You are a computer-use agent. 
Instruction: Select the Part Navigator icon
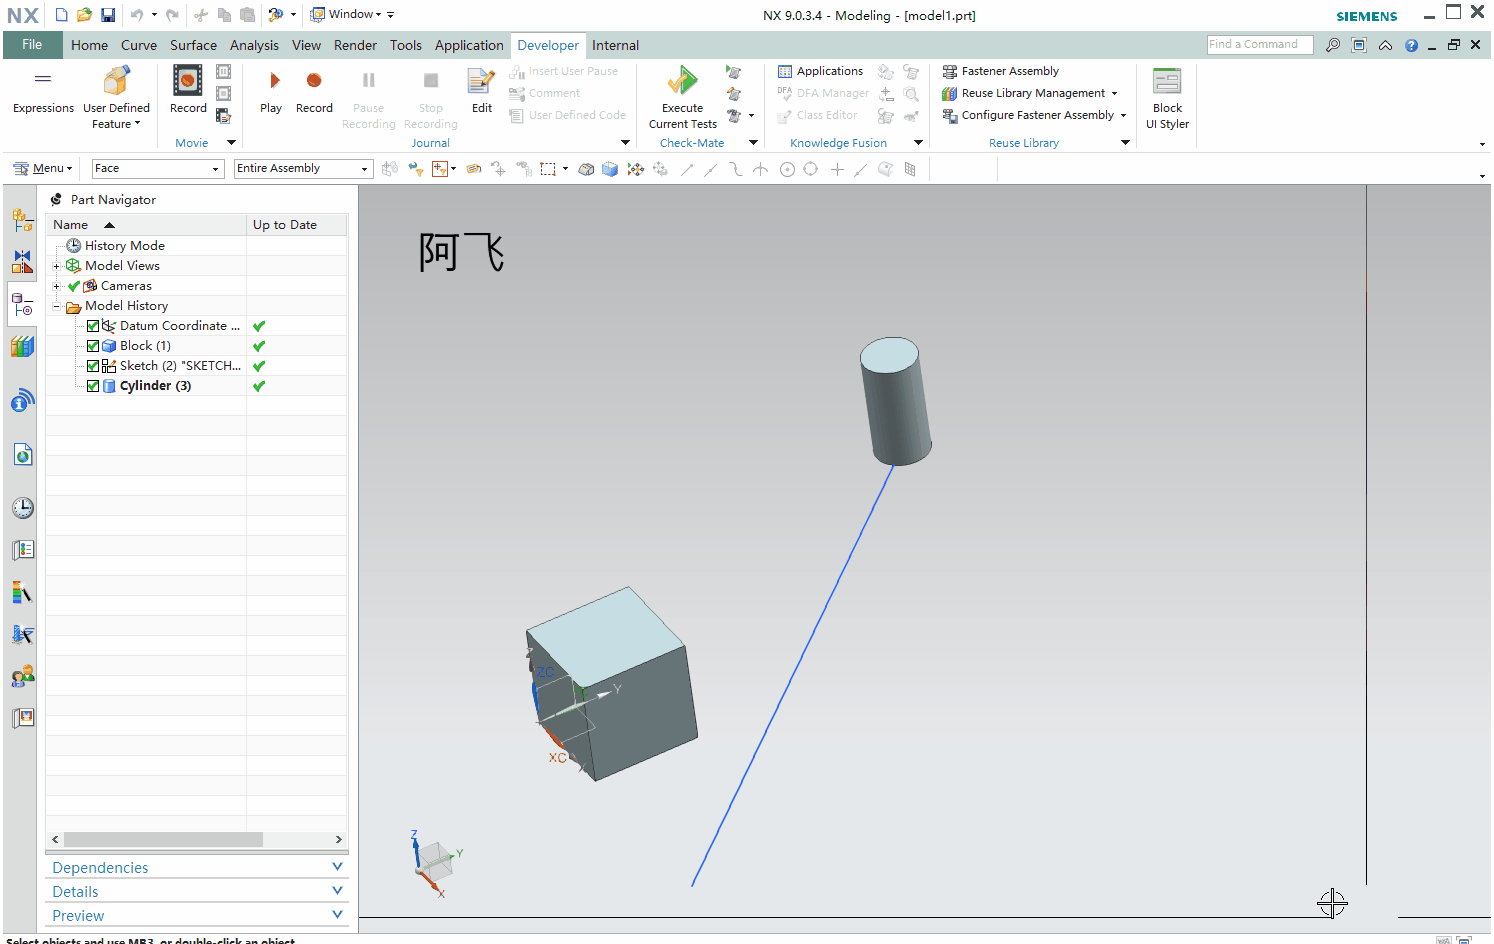coord(22,304)
